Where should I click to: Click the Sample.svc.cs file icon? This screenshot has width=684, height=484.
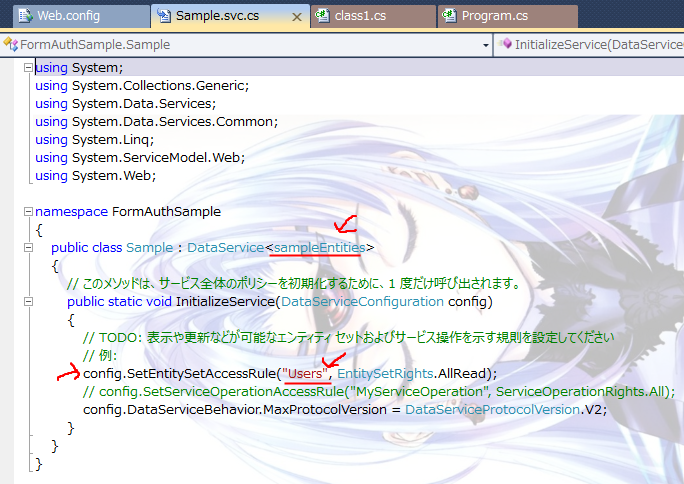click(x=164, y=16)
